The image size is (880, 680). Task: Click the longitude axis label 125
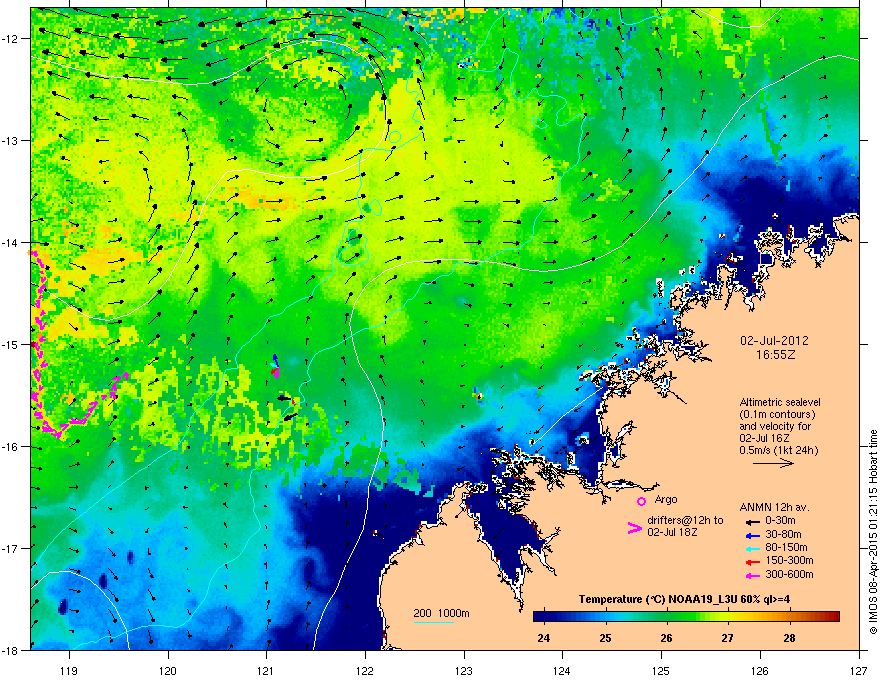(661, 670)
